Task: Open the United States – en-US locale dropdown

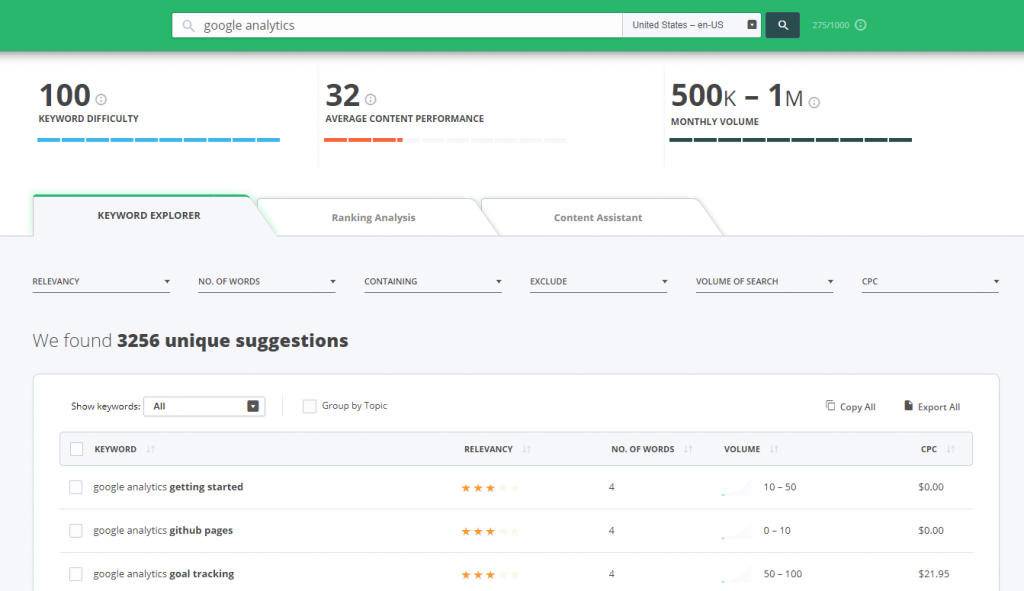Action: click(x=692, y=25)
